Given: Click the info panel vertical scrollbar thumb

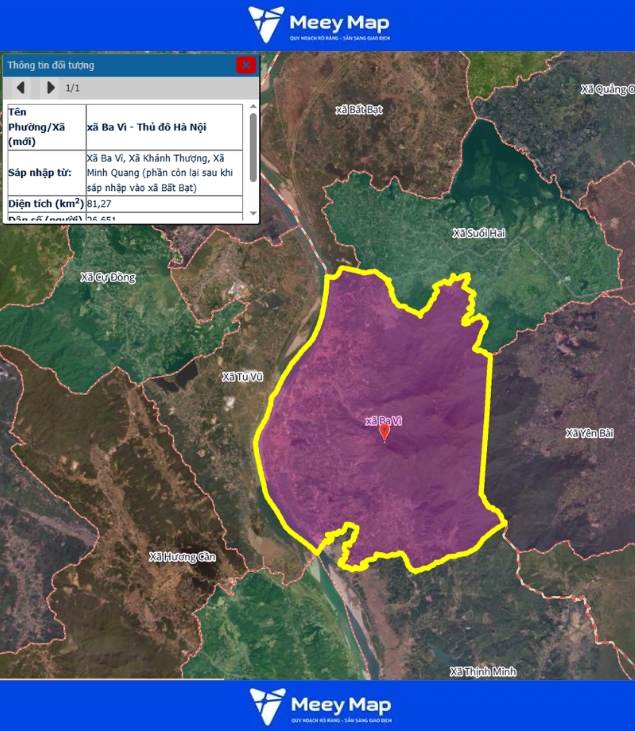Looking at the screenshot, I should [x=253, y=145].
